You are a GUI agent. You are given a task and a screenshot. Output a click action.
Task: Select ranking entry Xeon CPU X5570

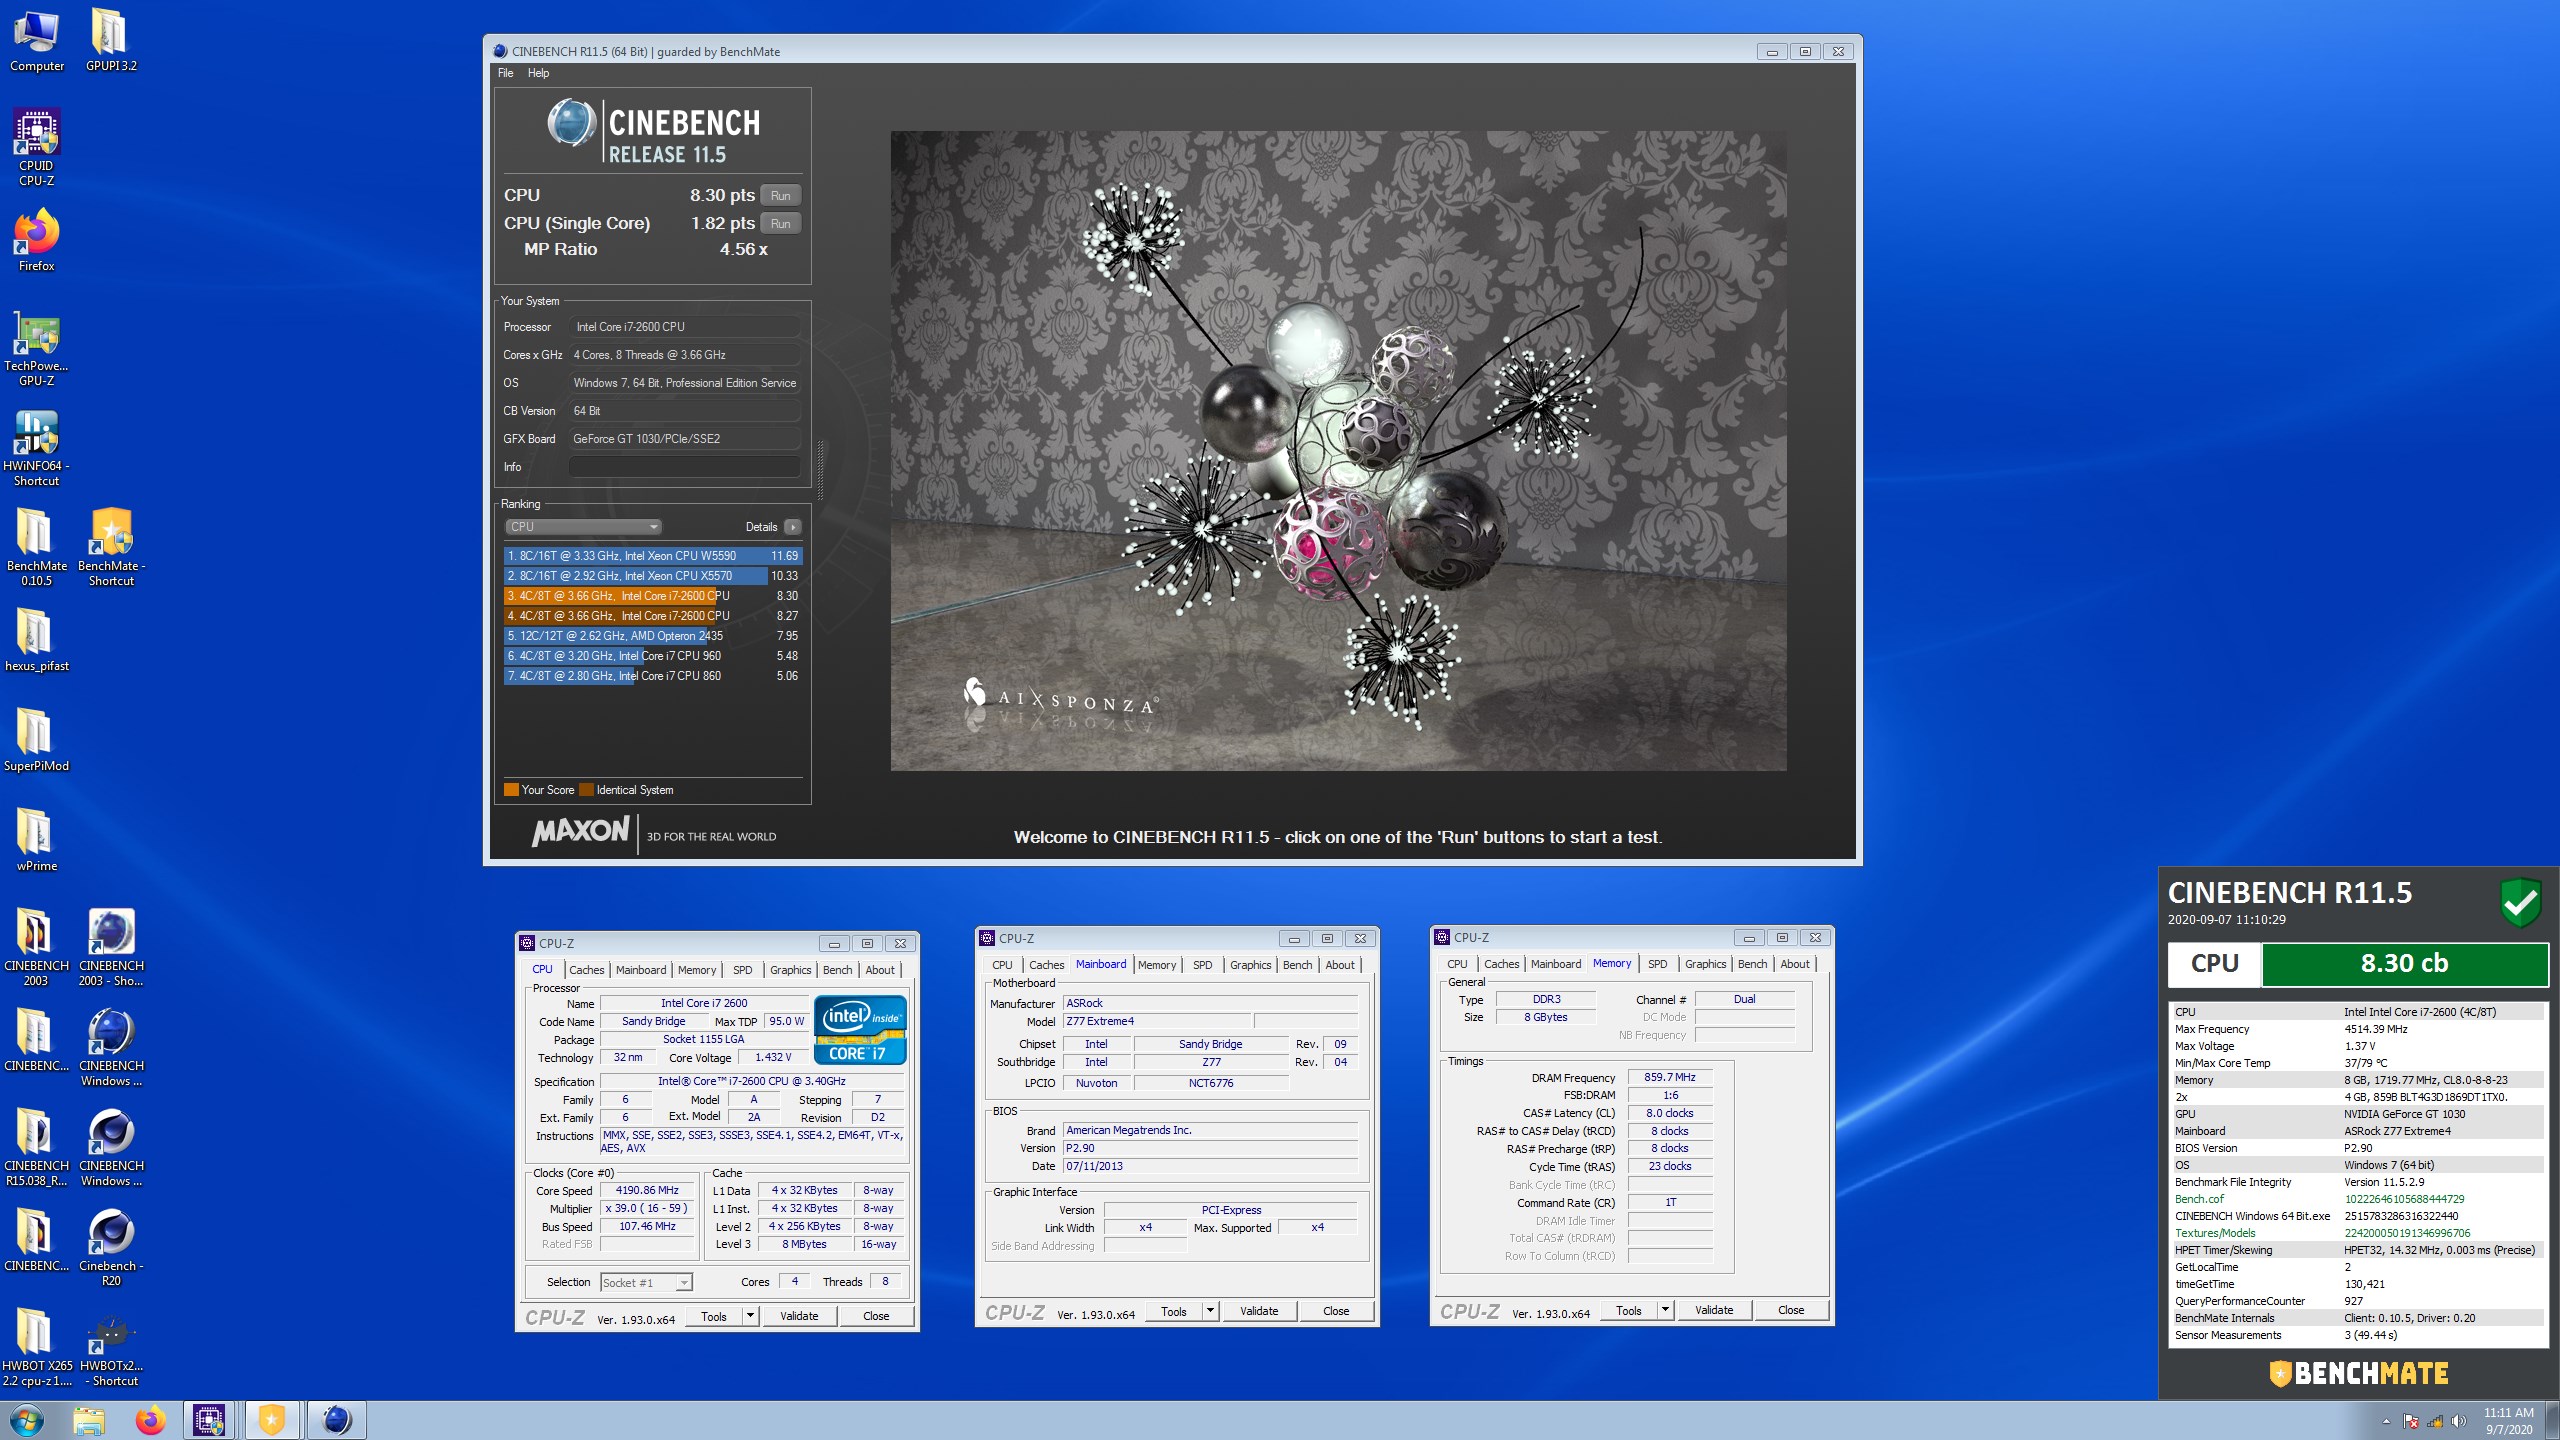pos(653,576)
